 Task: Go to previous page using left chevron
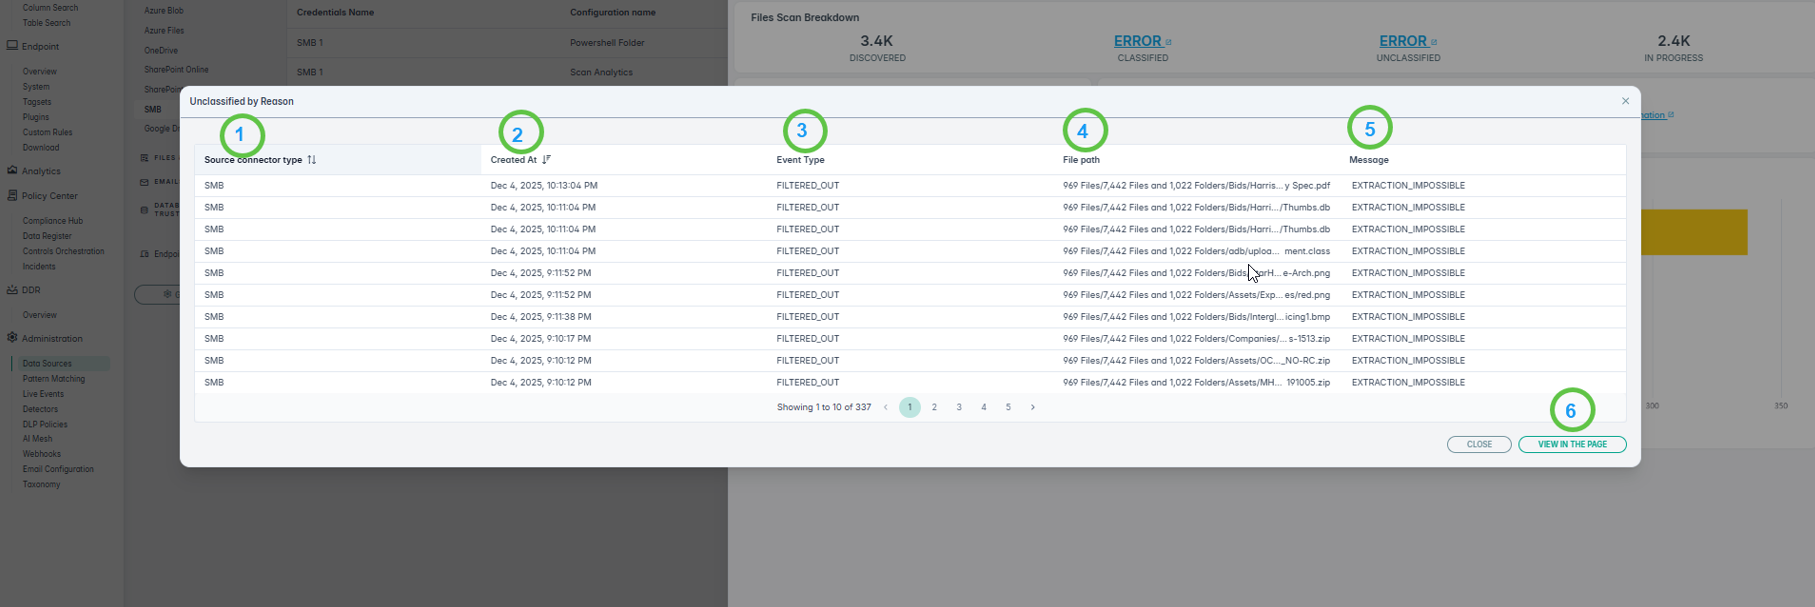885,407
